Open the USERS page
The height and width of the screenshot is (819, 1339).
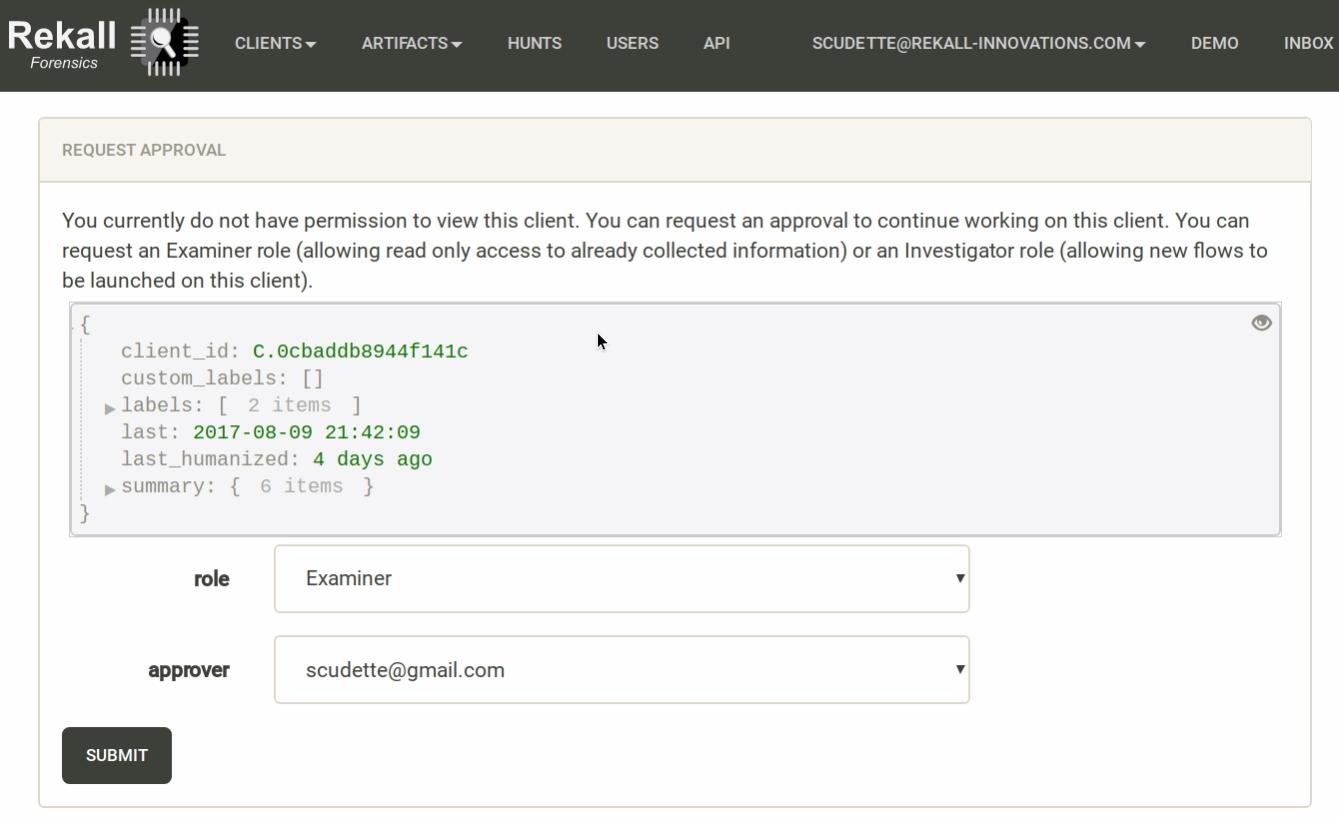click(x=632, y=43)
